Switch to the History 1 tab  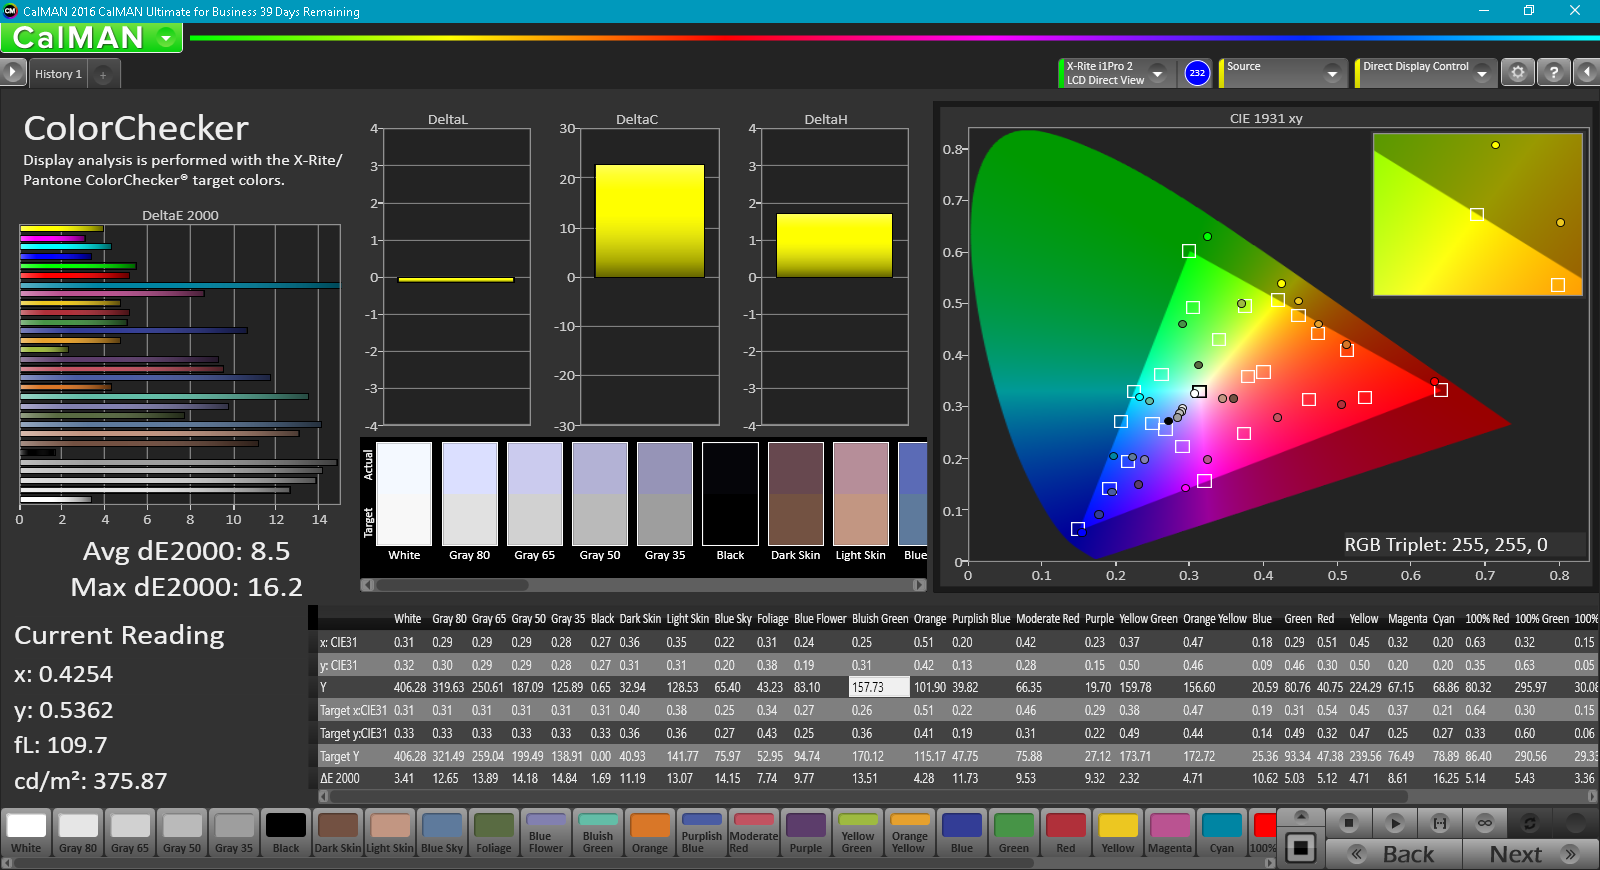click(58, 74)
